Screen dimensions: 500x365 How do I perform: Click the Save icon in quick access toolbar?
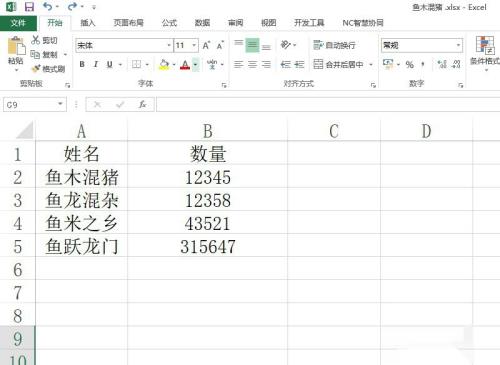tap(29, 7)
